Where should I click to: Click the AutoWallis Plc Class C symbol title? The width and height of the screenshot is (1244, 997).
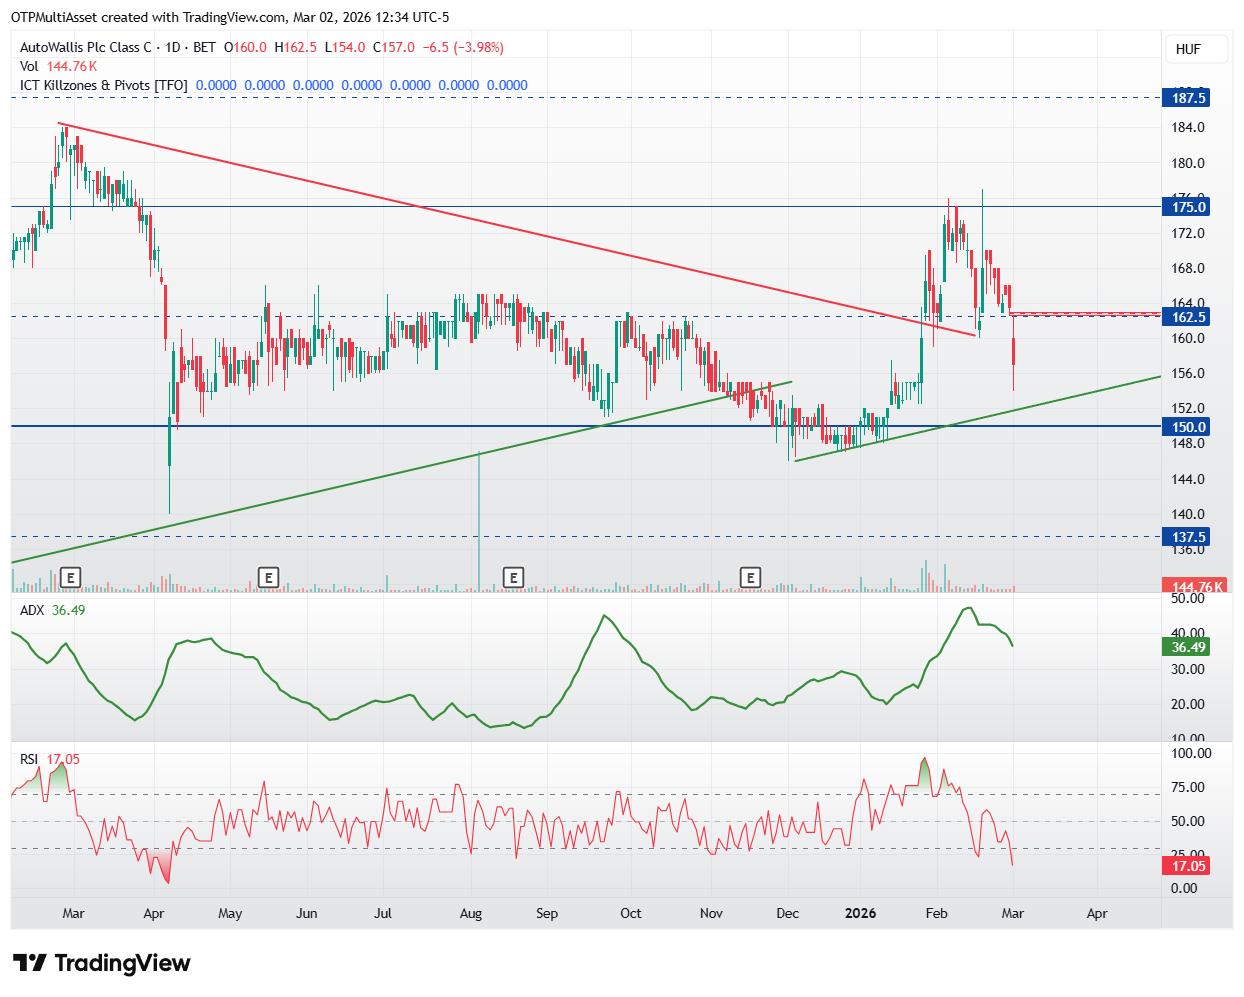tap(86, 47)
